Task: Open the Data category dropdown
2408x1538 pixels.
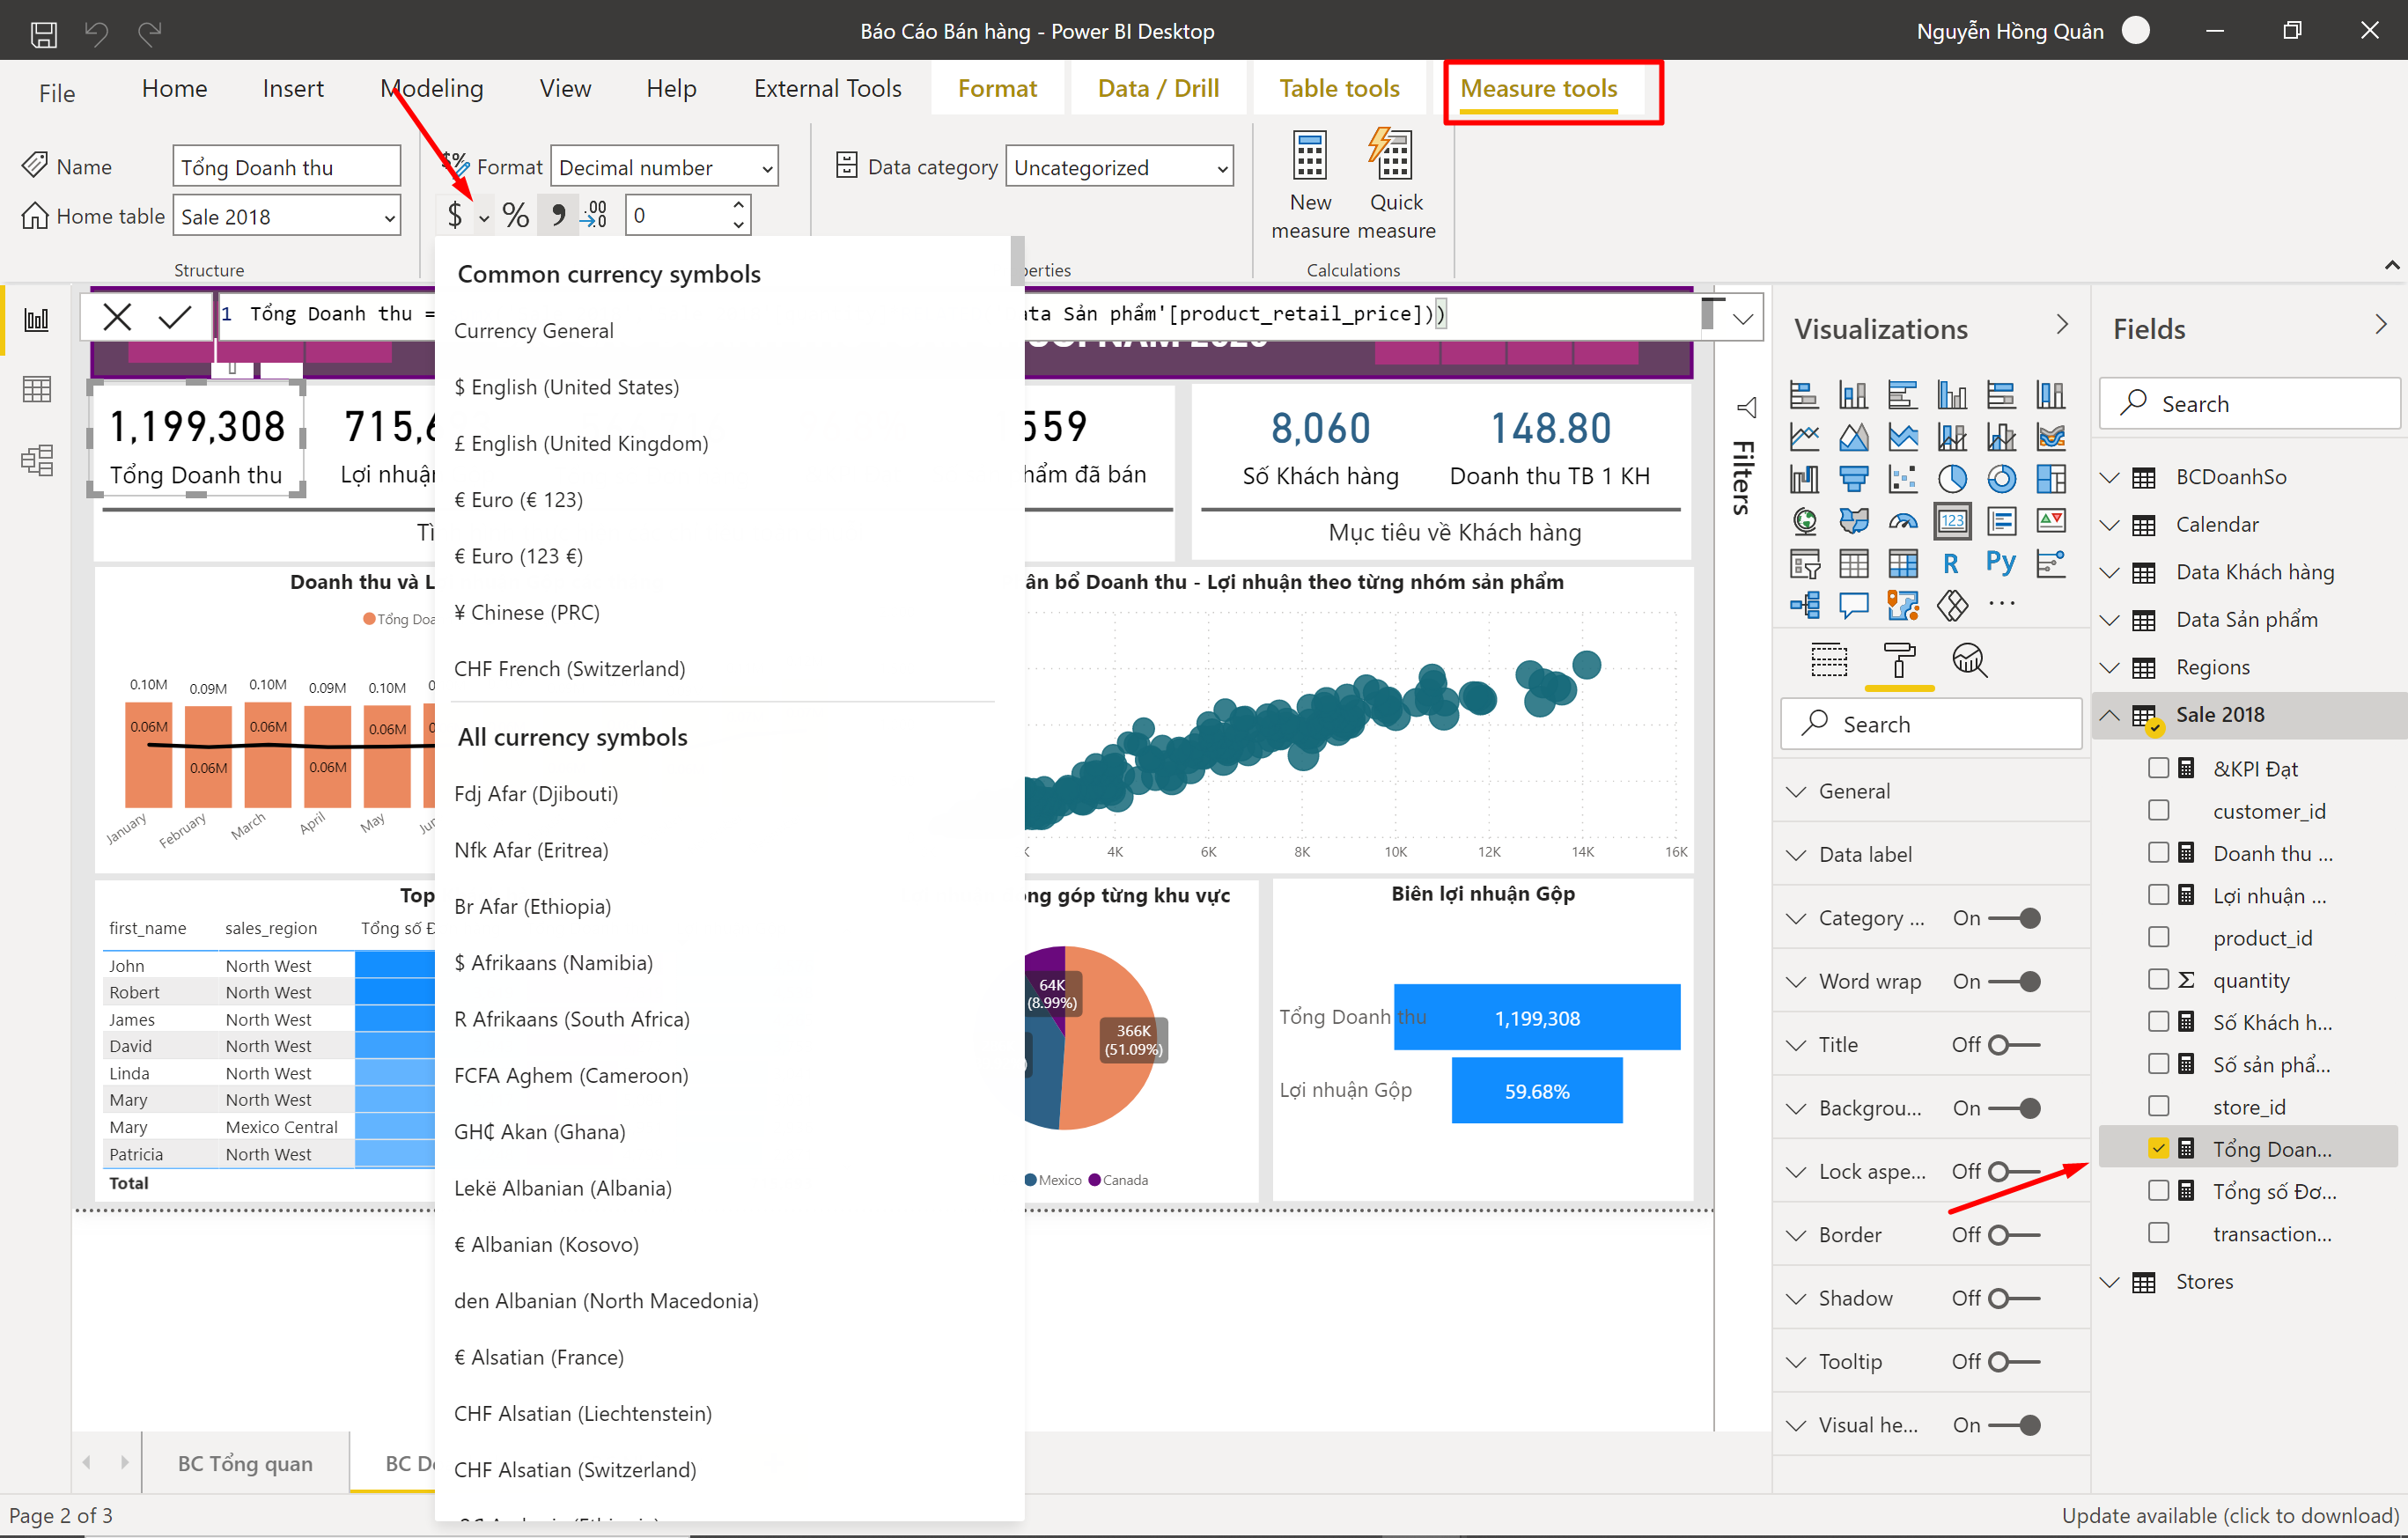Action: tap(1119, 167)
